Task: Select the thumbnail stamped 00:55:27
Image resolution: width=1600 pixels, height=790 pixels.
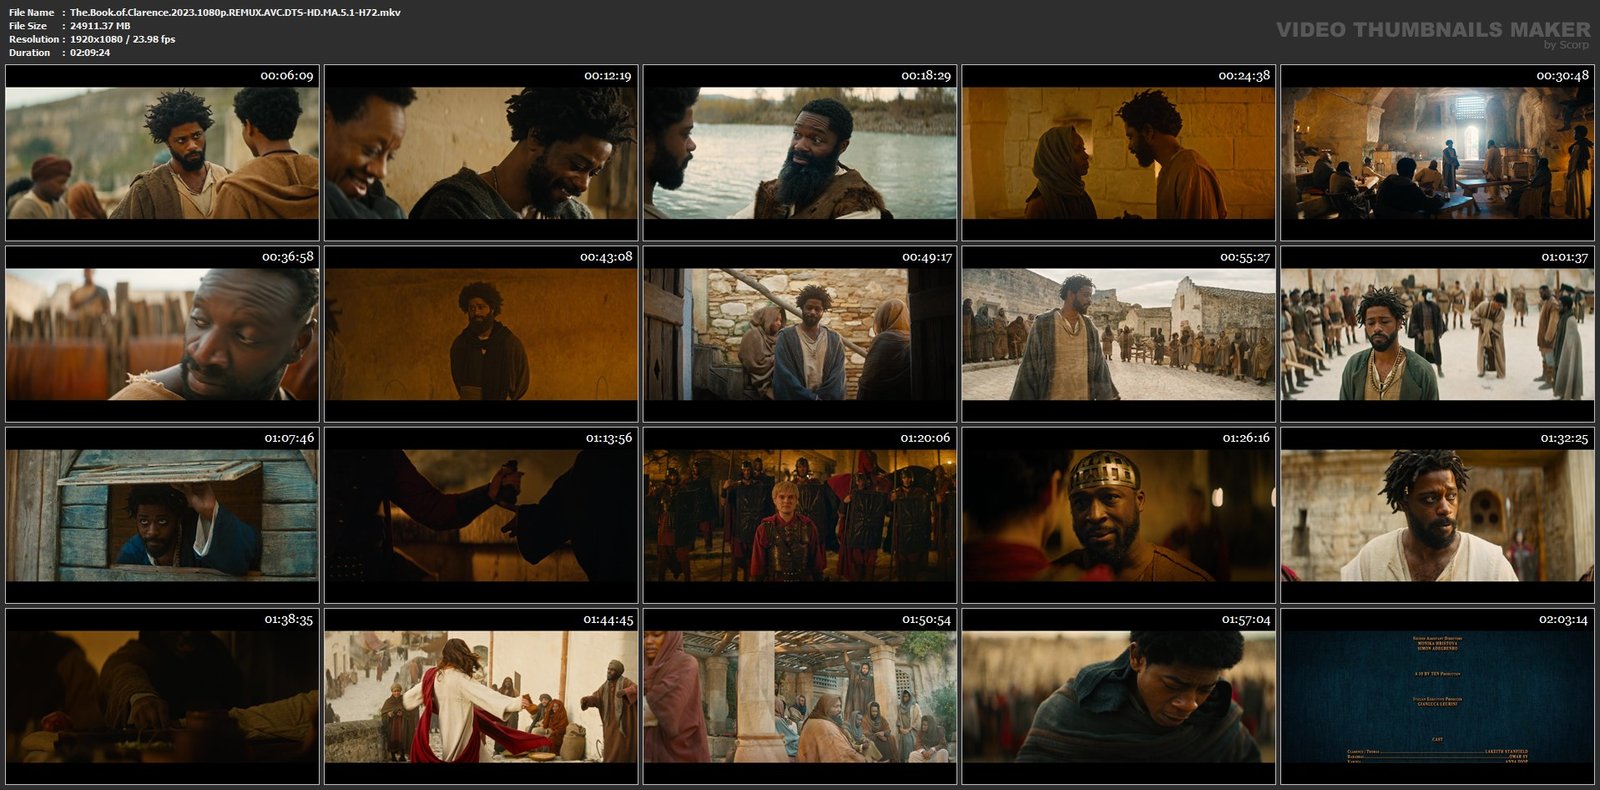Action: click(x=1119, y=334)
